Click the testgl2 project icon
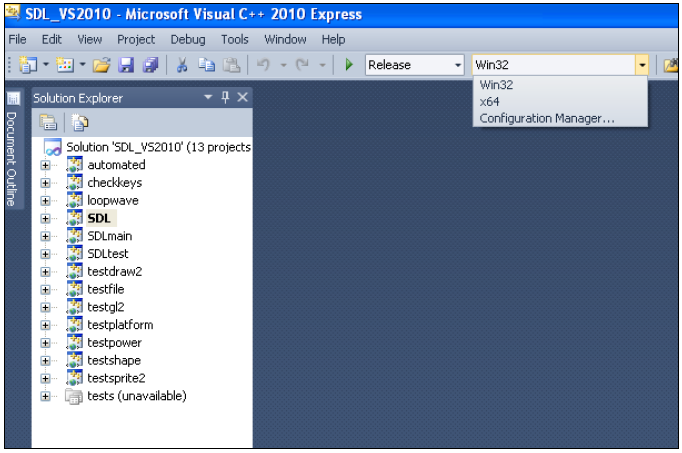This screenshot has height=453, width=682. pos(74,307)
